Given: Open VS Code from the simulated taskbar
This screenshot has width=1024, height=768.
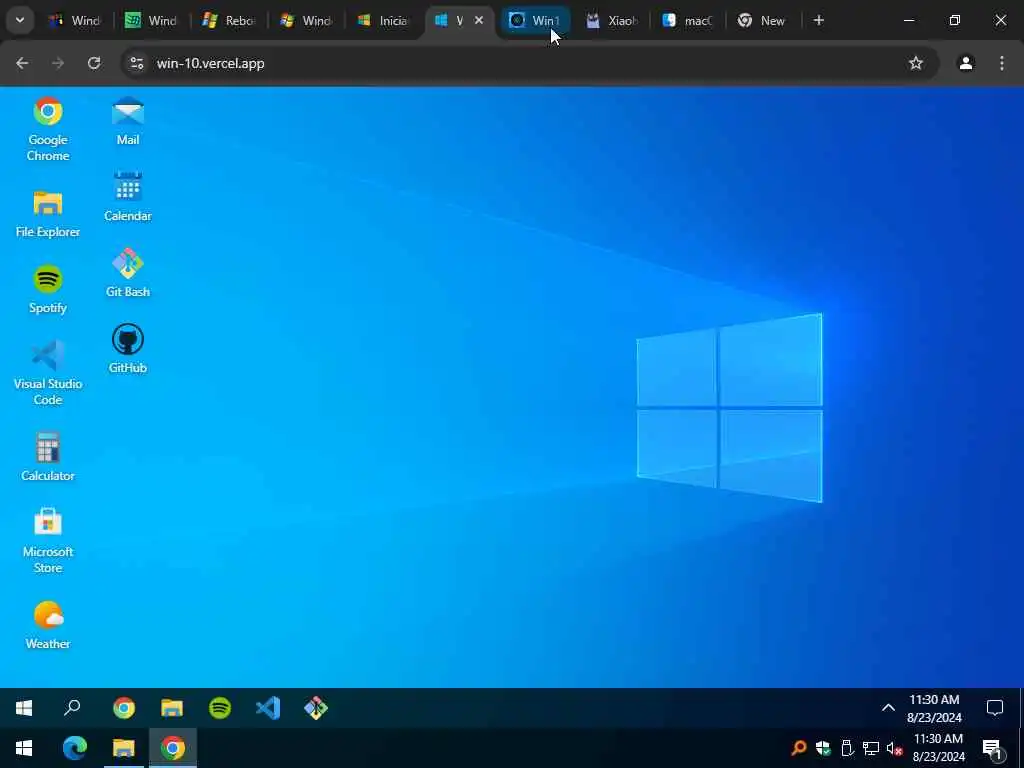Looking at the screenshot, I should coord(268,708).
